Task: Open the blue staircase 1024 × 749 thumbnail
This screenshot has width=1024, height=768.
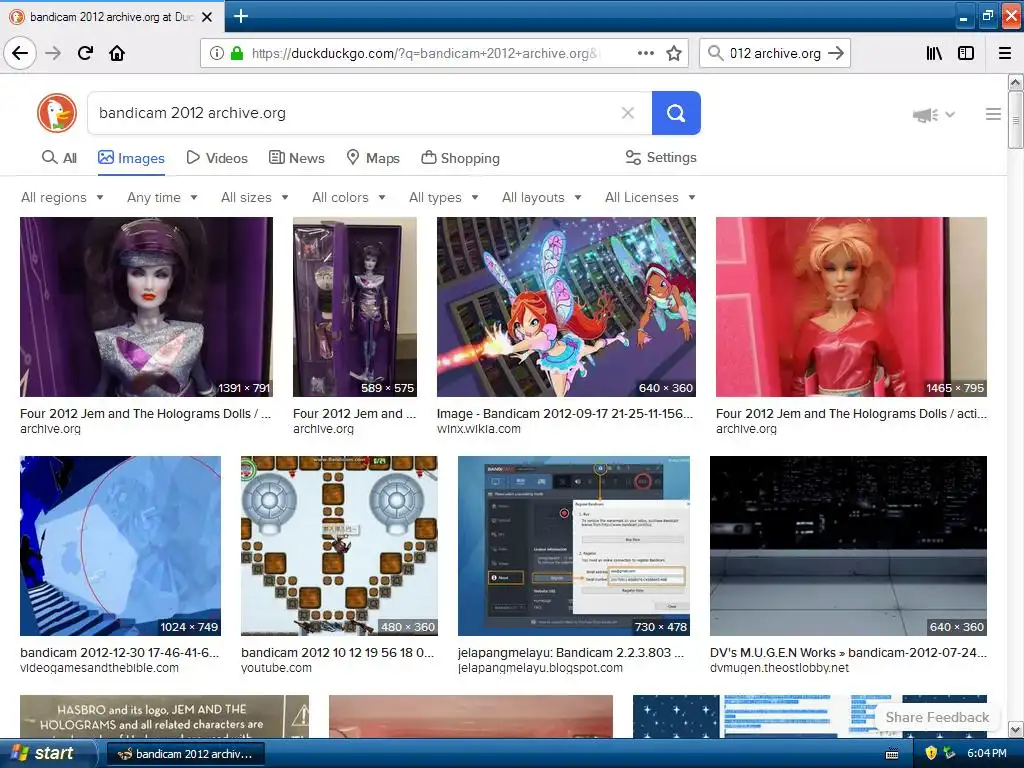Action: tap(120, 546)
